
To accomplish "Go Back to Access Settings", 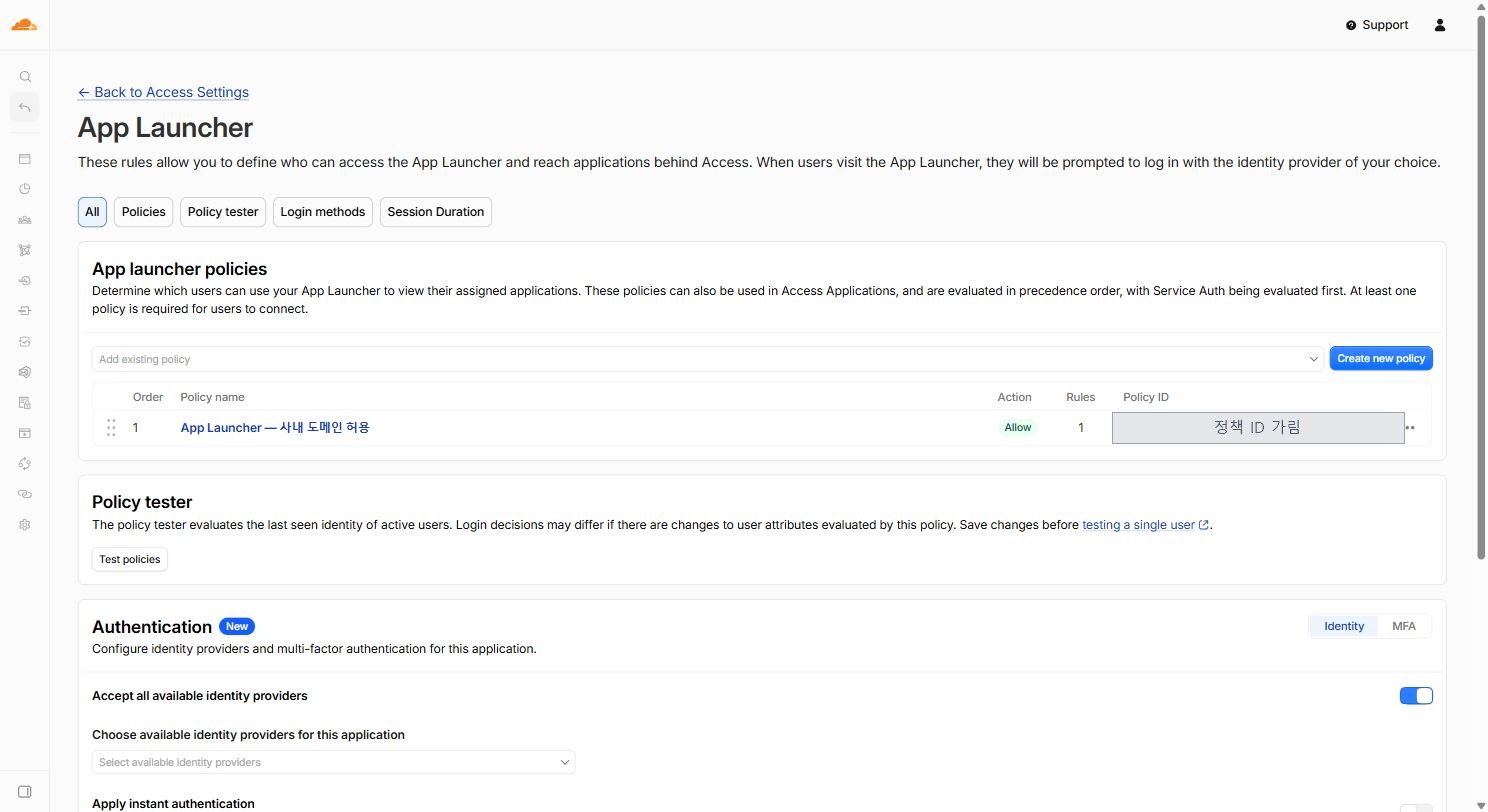I will tap(163, 92).
